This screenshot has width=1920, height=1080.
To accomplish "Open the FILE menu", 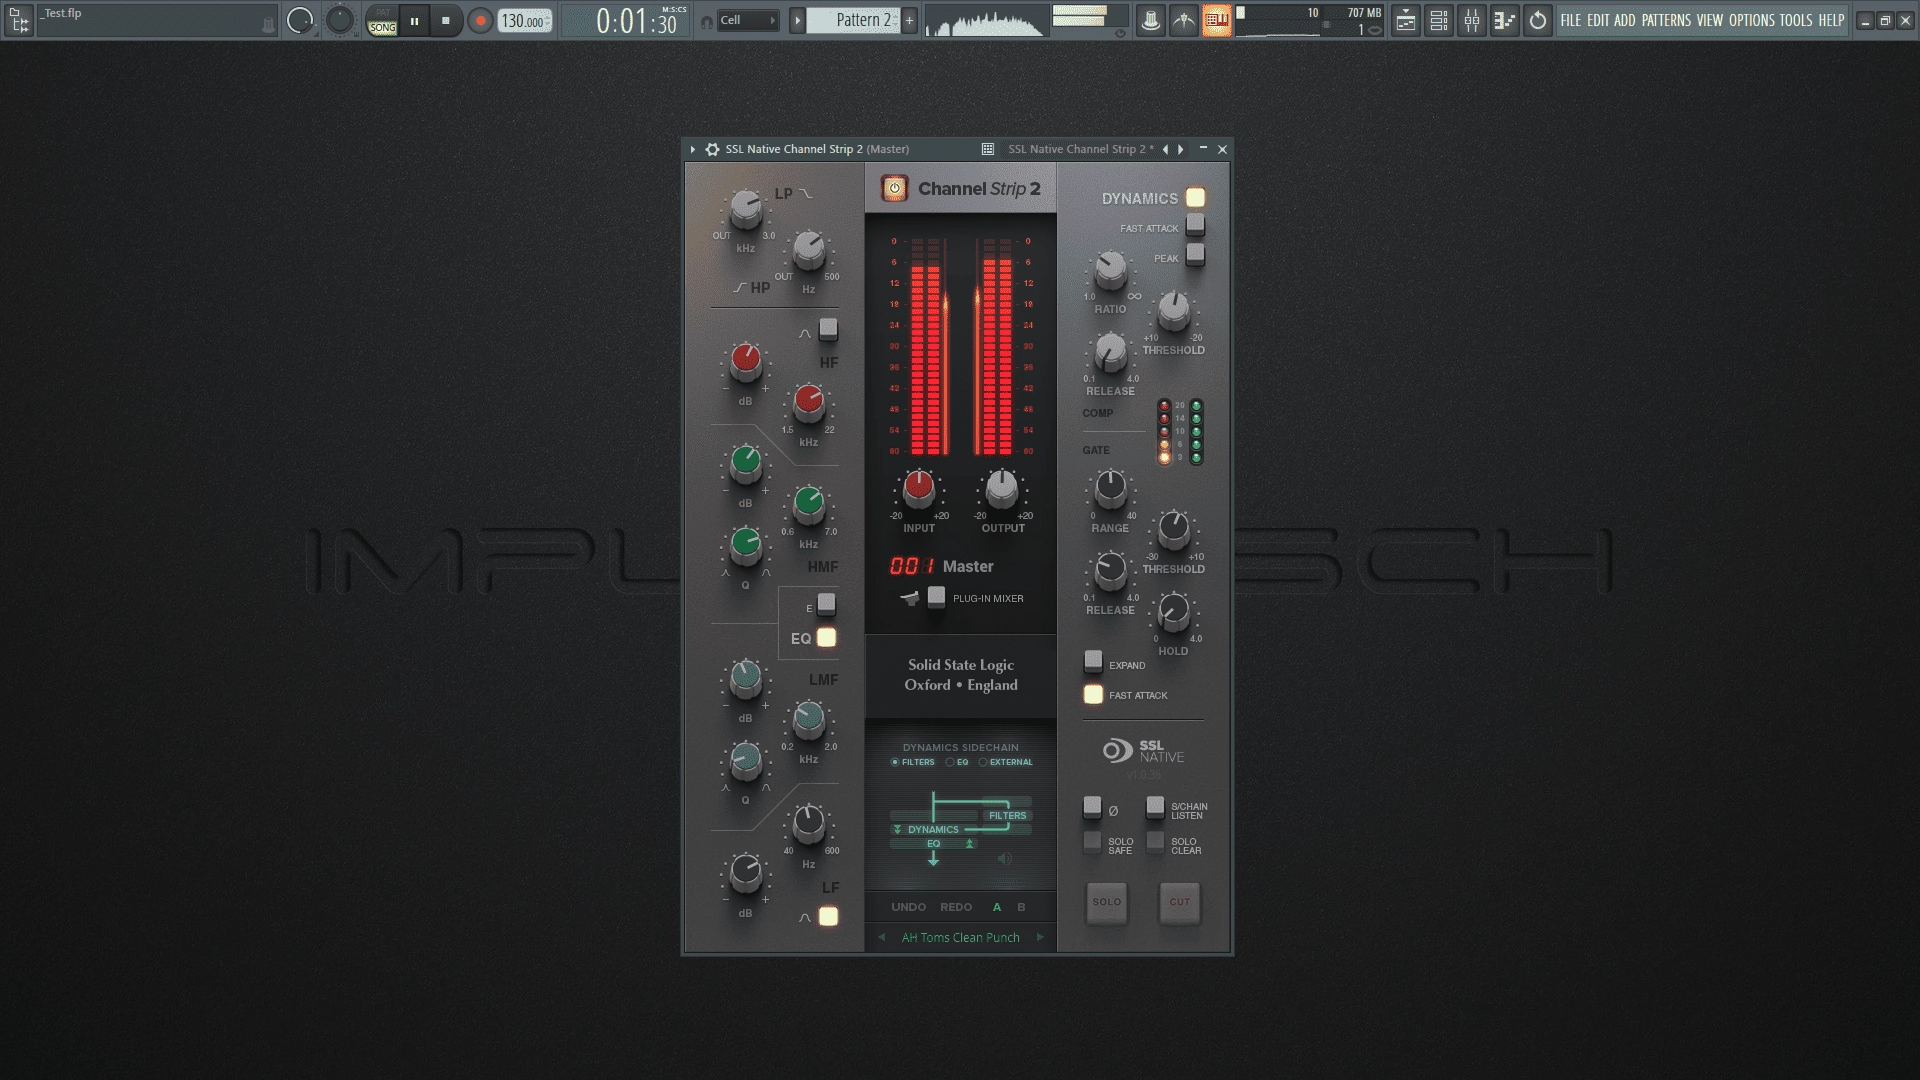I will (x=1571, y=20).
